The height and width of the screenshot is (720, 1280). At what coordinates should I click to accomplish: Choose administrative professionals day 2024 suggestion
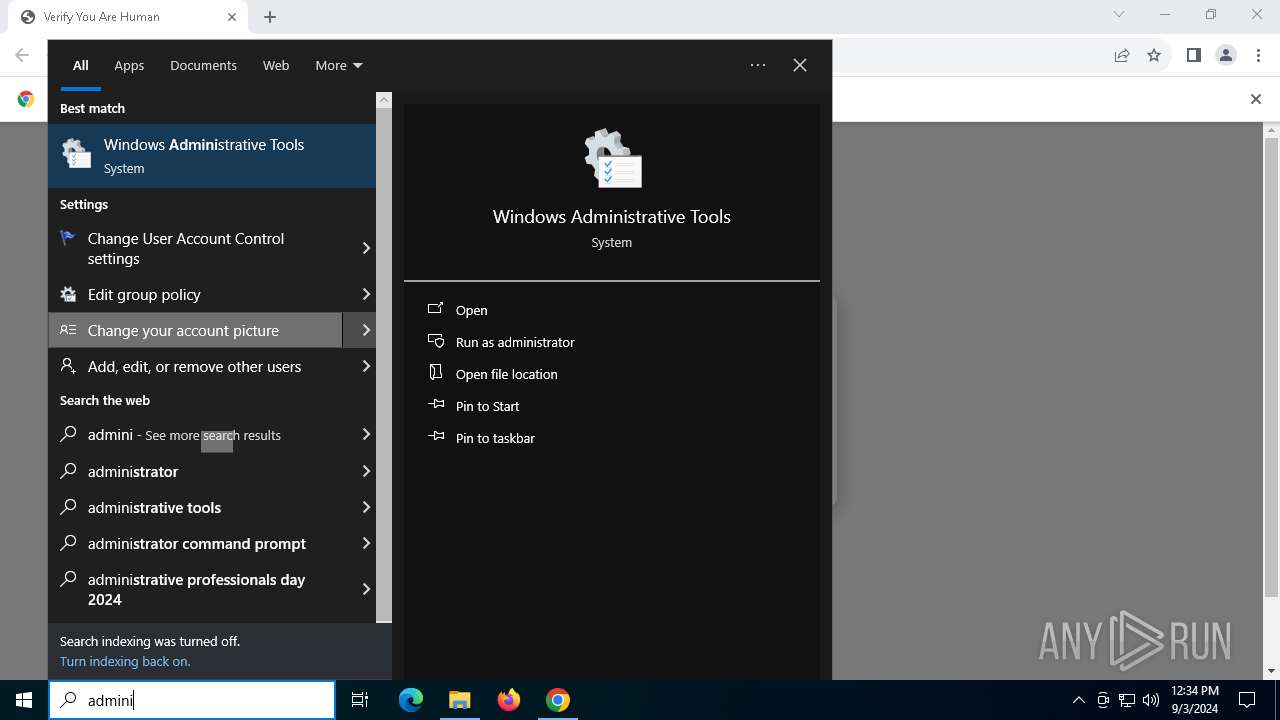tap(195, 589)
